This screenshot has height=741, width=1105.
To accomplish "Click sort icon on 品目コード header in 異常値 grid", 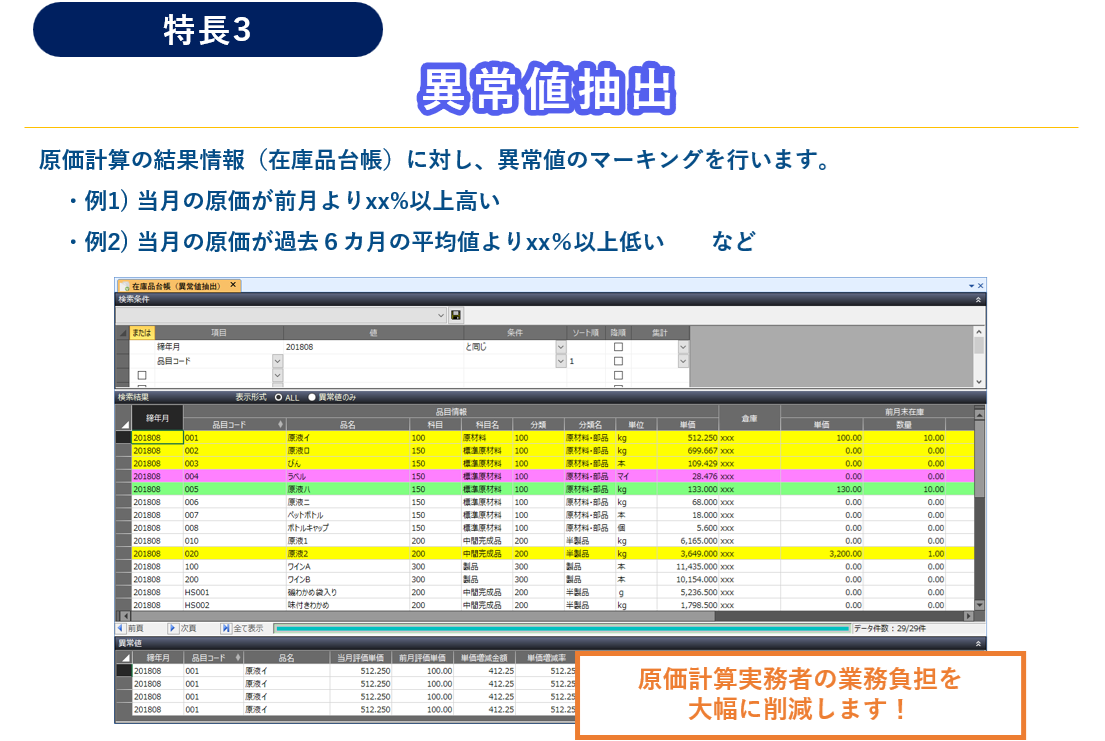I will click(x=238, y=658).
